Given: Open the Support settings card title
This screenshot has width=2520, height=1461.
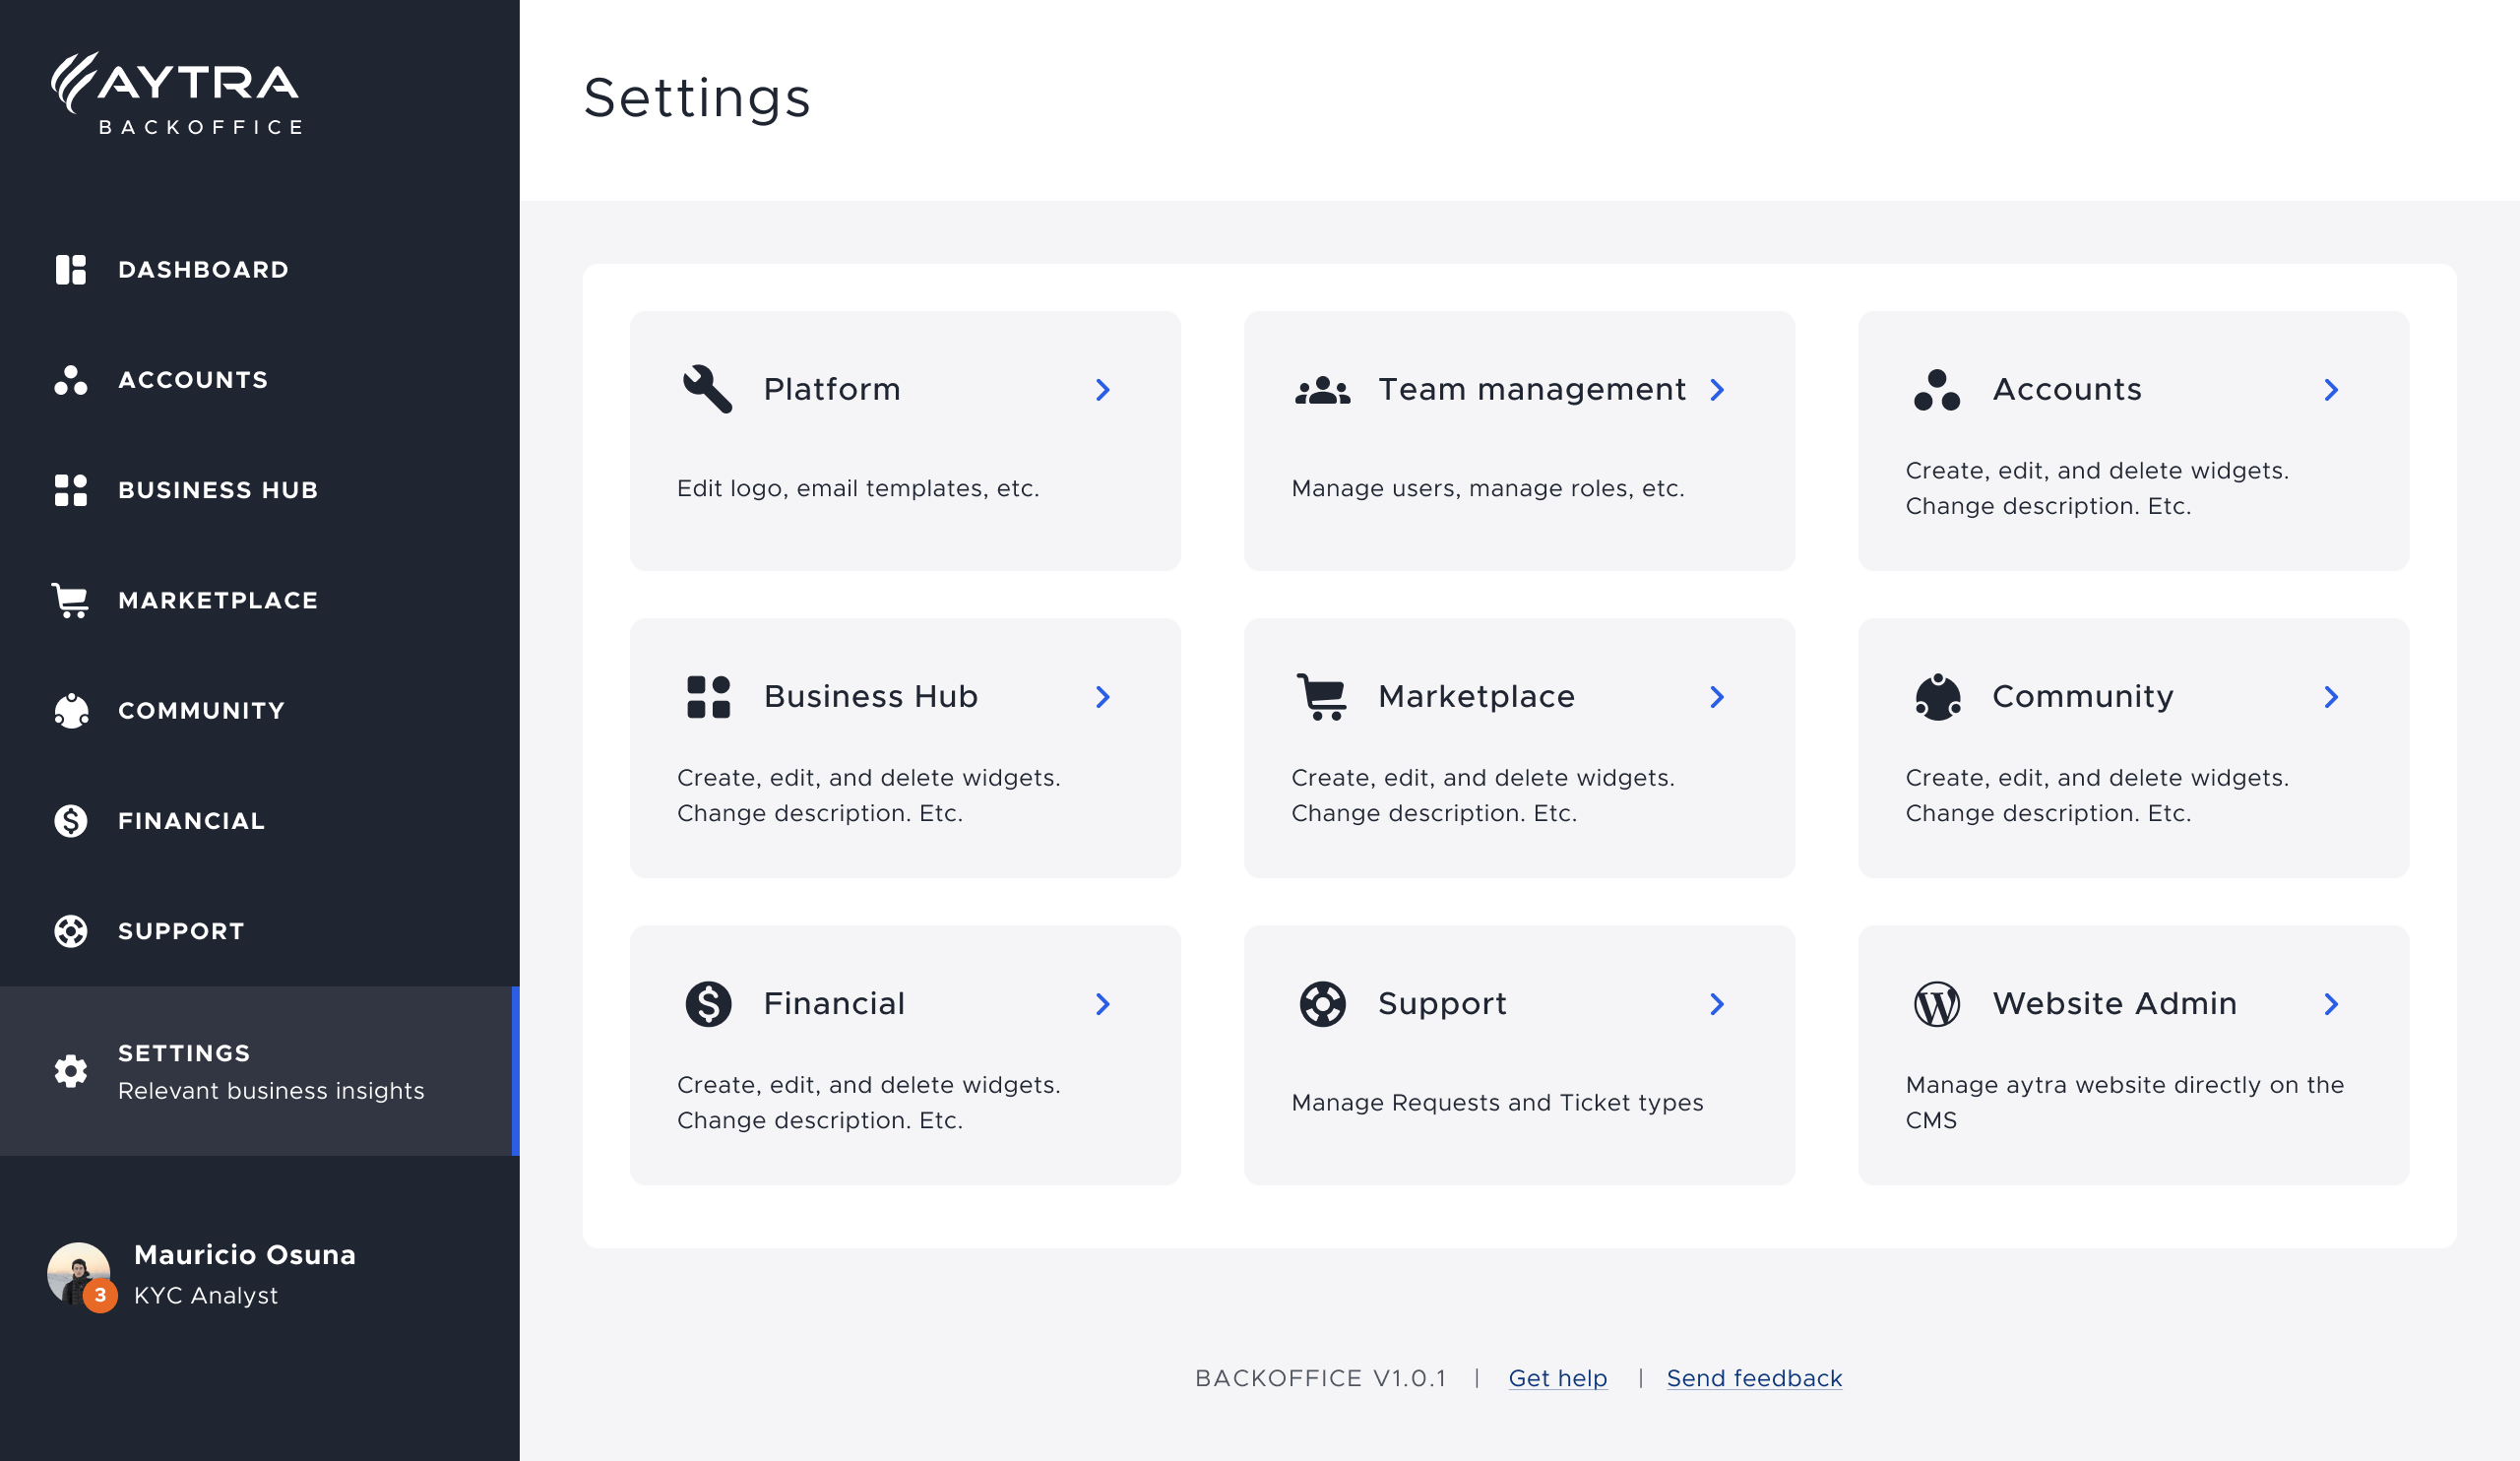Looking at the screenshot, I should [1442, 1003].
